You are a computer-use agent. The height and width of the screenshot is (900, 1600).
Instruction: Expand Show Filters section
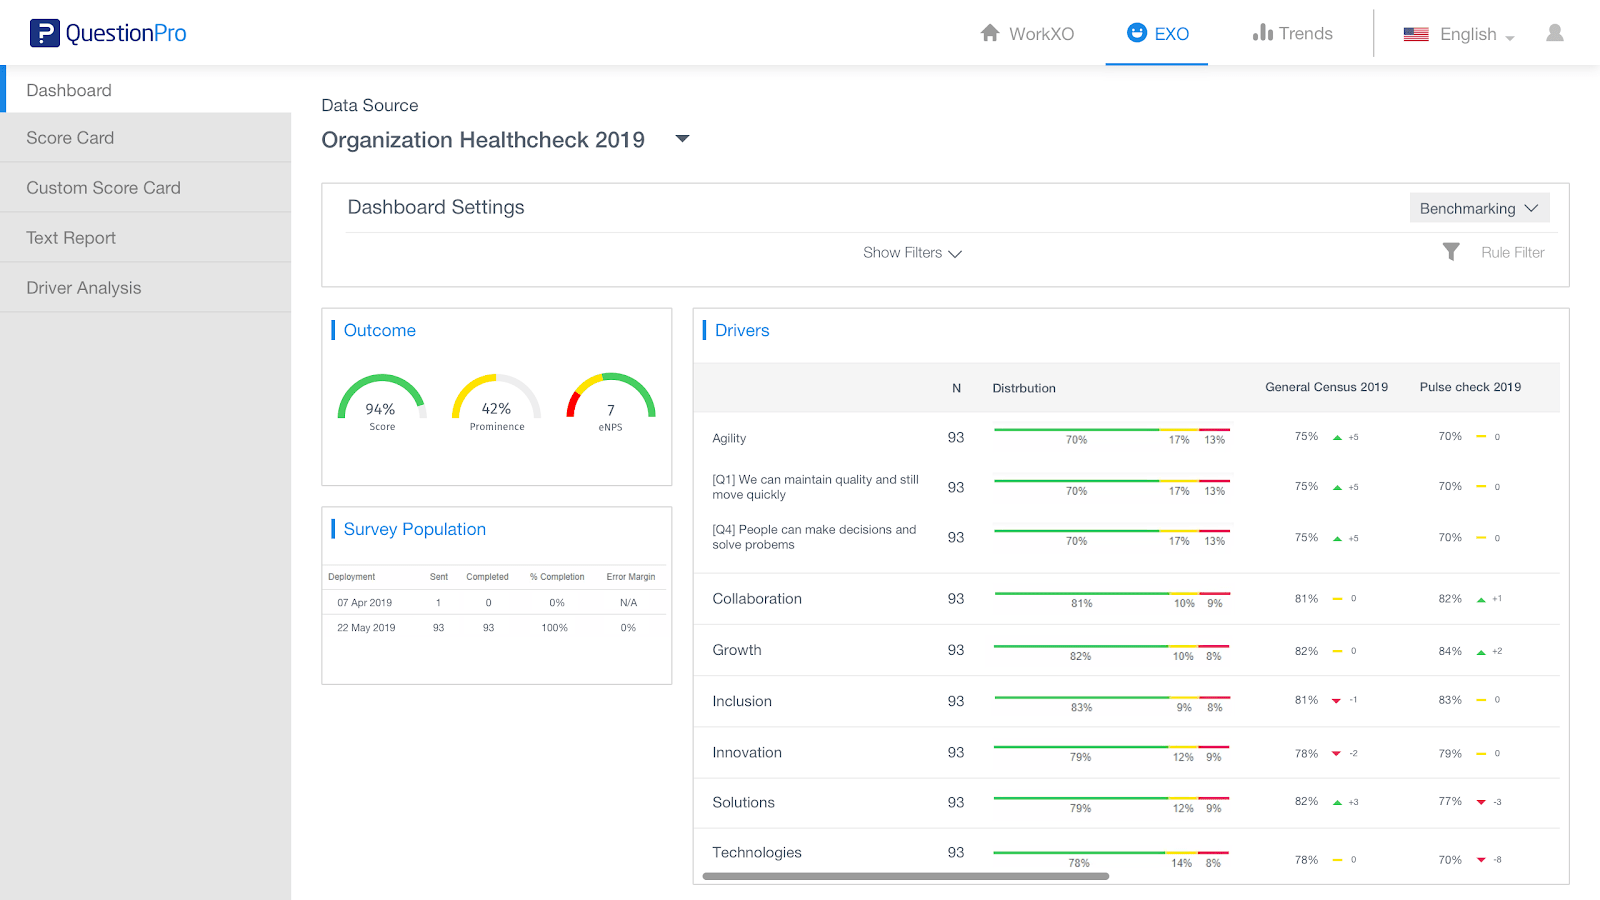click(x=912, y=253)
